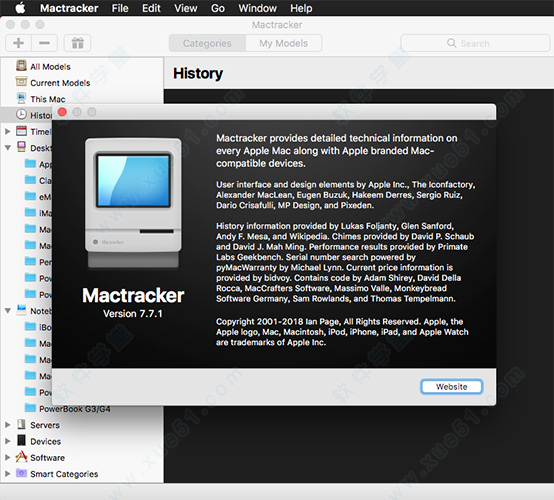Switch to the Categories tab
Image resolution: width=554 pixels, height=500 pixels.
pos(207,43)
